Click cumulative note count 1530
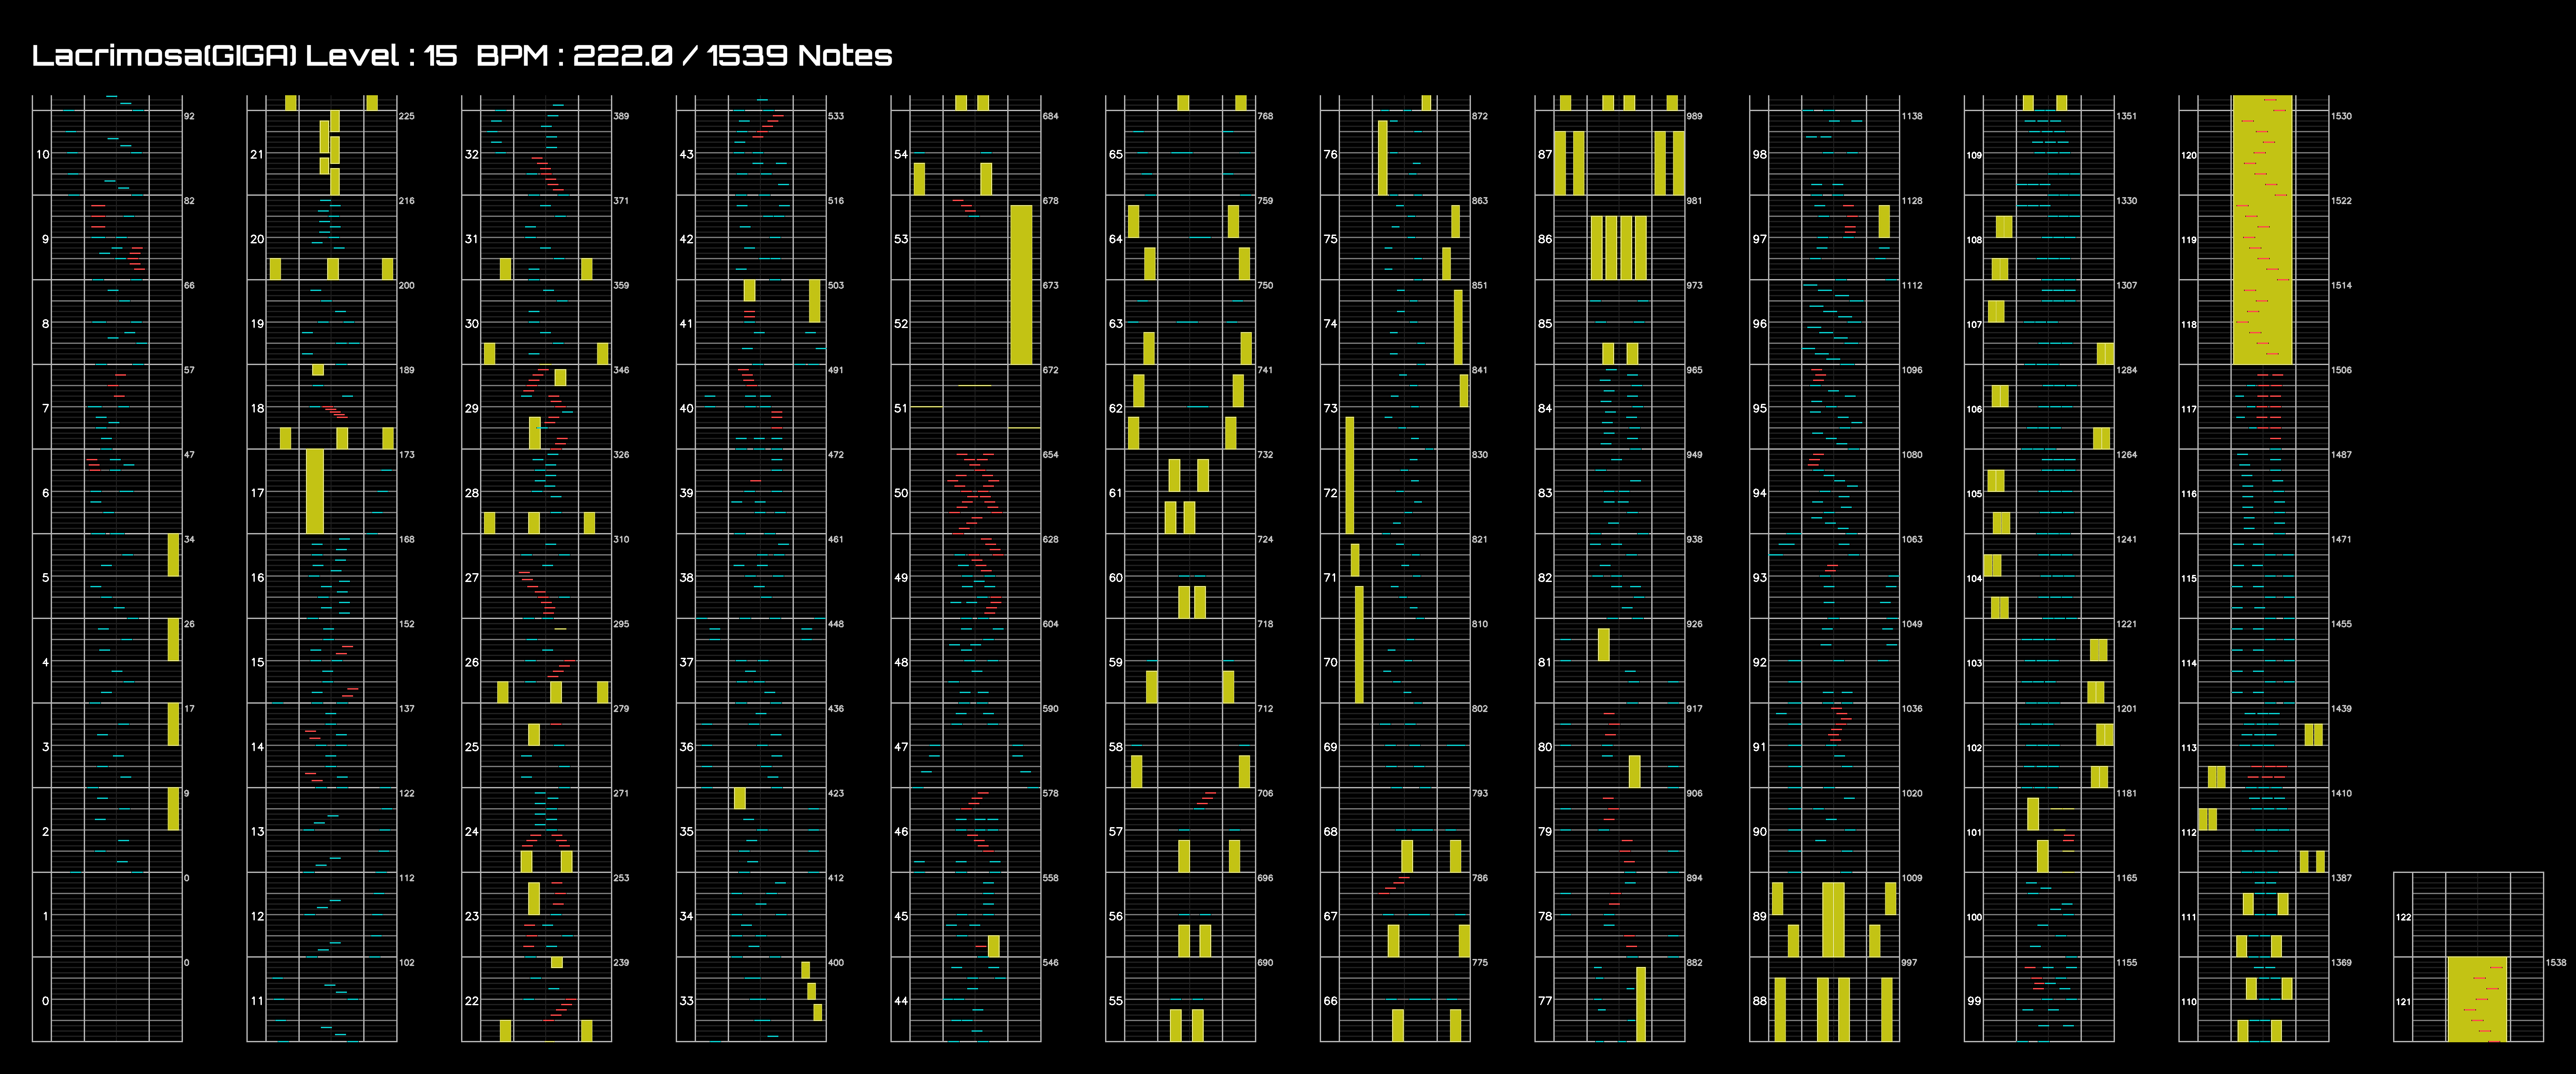 point(2341,116)
